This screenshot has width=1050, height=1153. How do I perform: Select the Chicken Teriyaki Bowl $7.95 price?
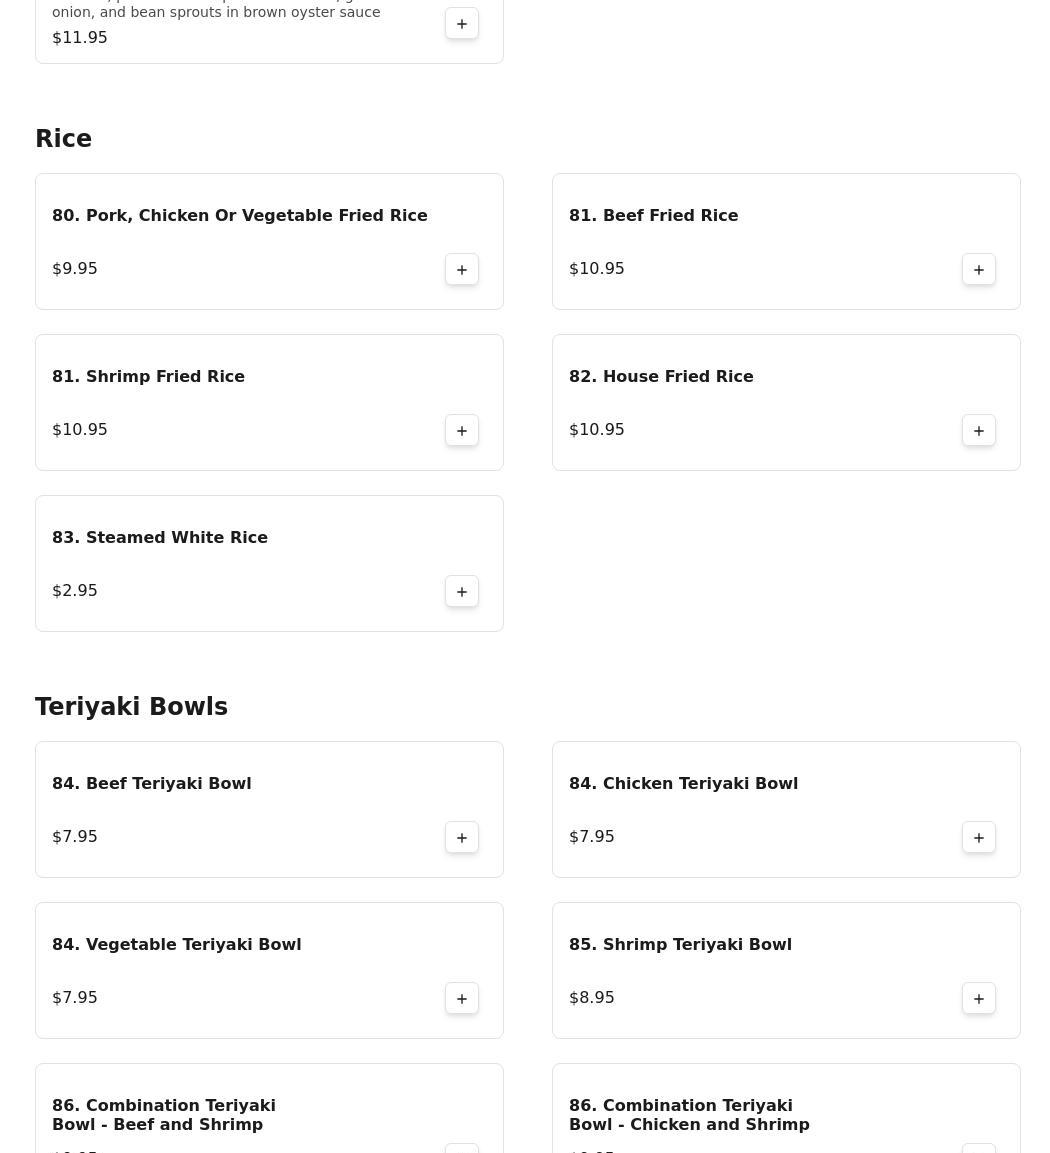tap(592, 837)
